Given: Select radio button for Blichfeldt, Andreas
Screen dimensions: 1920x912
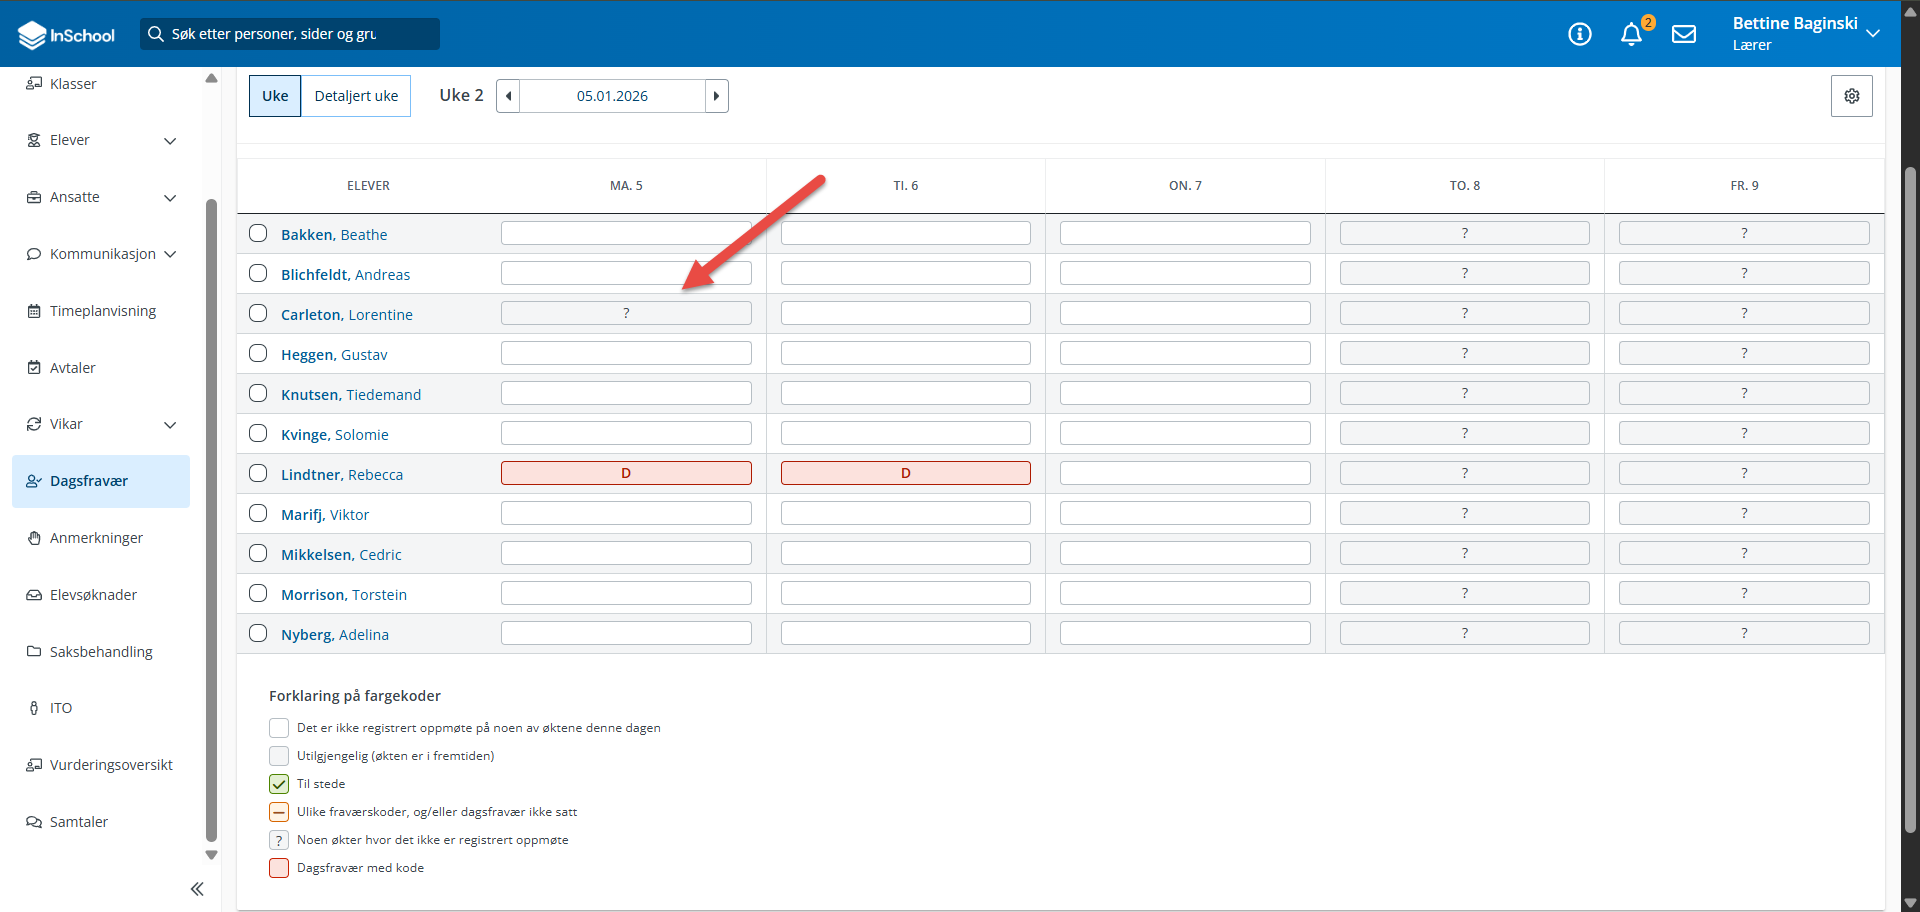Looking at the screenshot, I should pos(258,273).
